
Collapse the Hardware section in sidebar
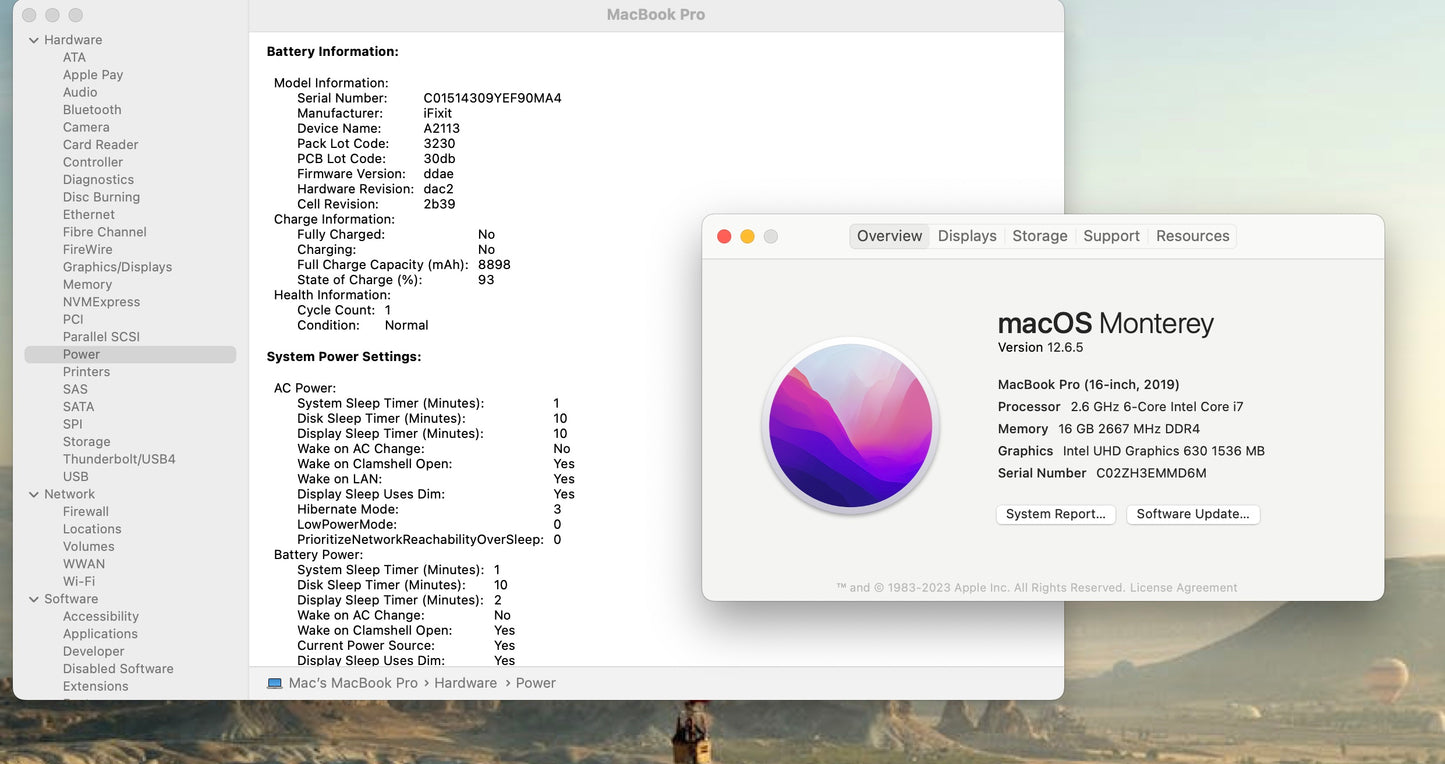click(34, 40)
